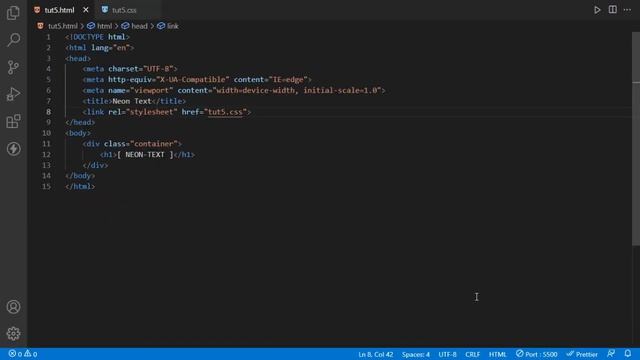Click line number 8 in gutter
Image resolution: width=640 pixels, height=360 pixels.
coord(48,112)
